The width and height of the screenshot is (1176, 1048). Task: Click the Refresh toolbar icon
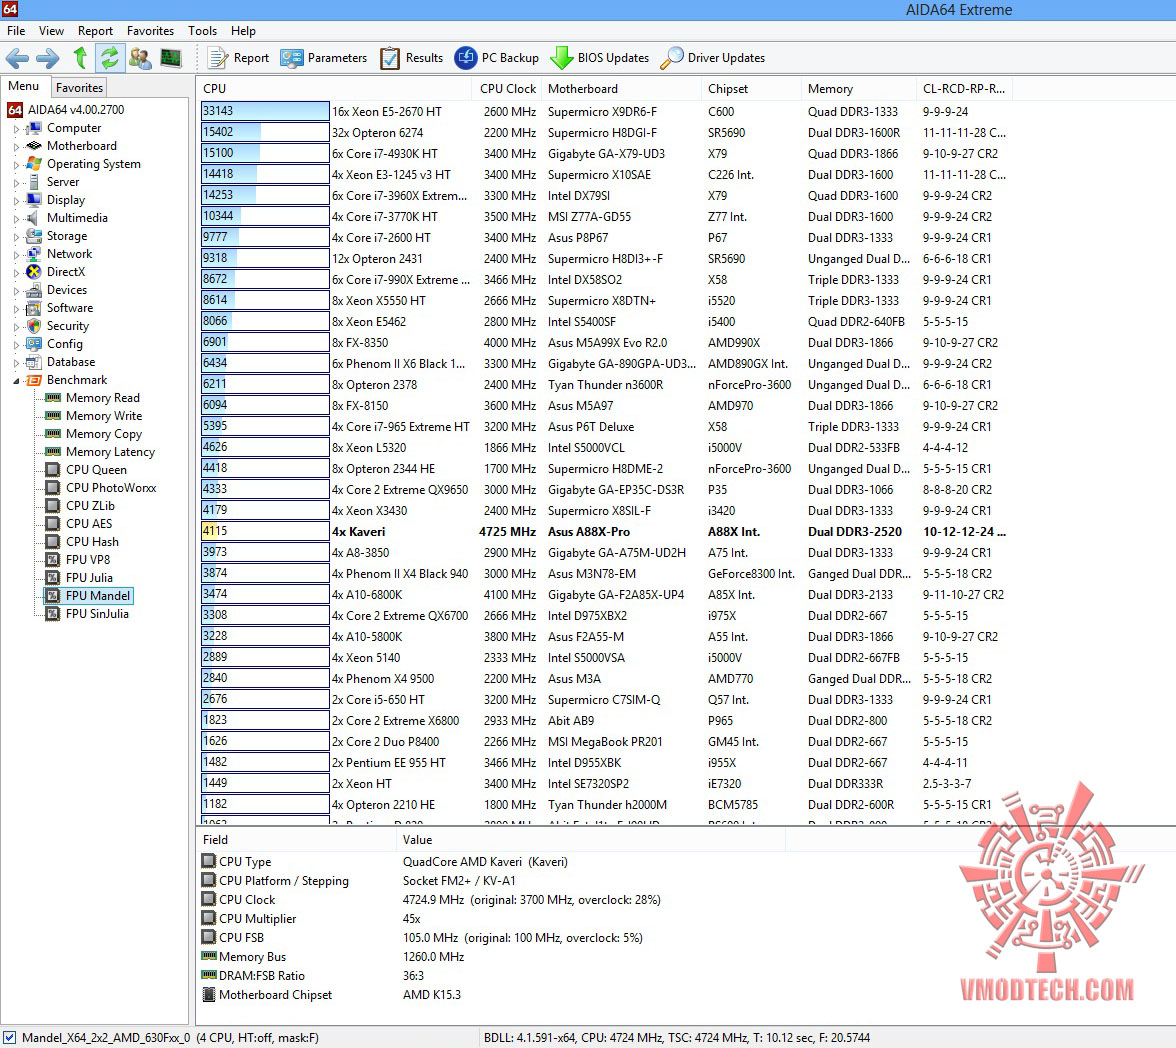(110, 58)
